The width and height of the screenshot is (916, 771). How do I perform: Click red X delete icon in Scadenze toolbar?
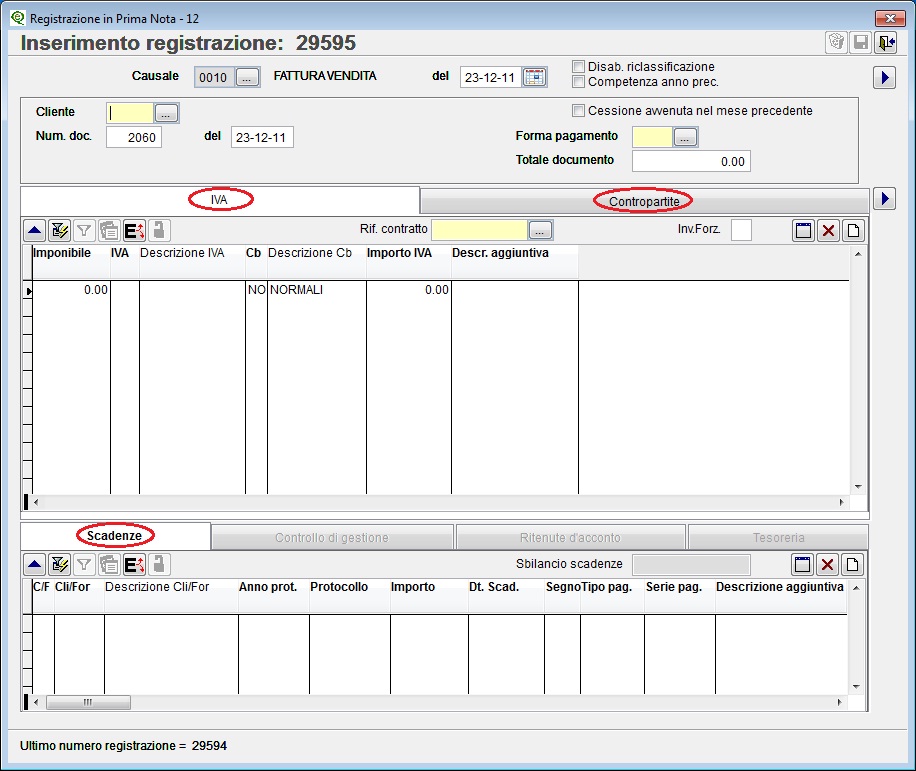click(x=828, y=564)
